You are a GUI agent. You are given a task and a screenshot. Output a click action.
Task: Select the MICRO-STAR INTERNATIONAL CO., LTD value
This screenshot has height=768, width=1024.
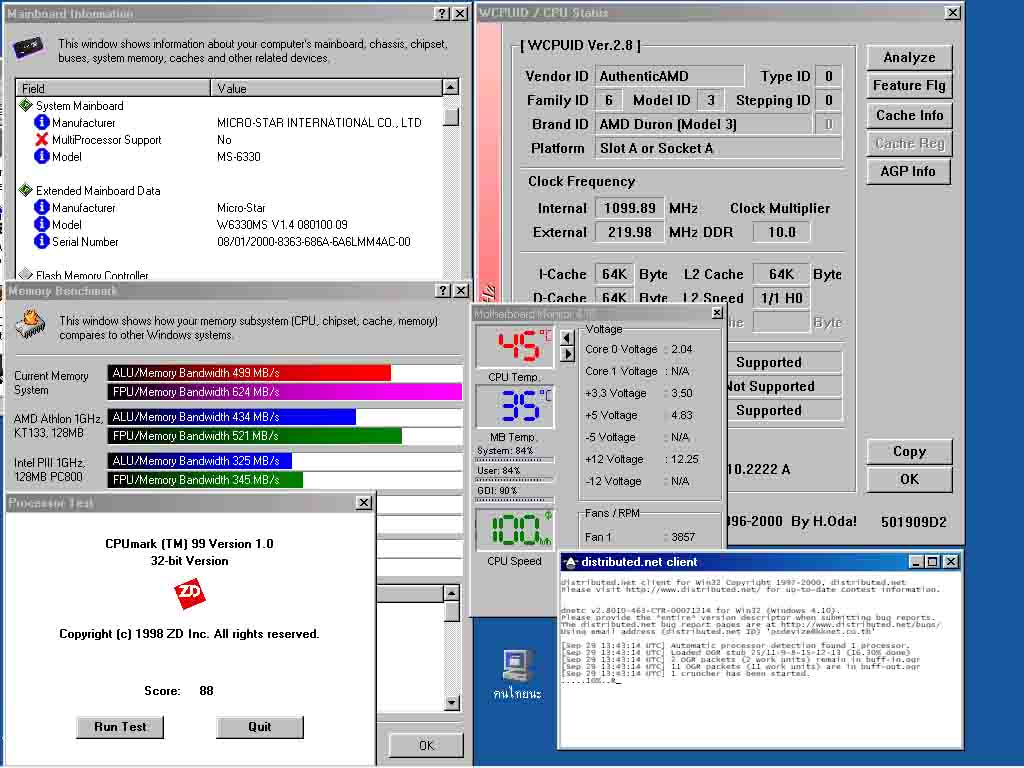tap(319, 123)
